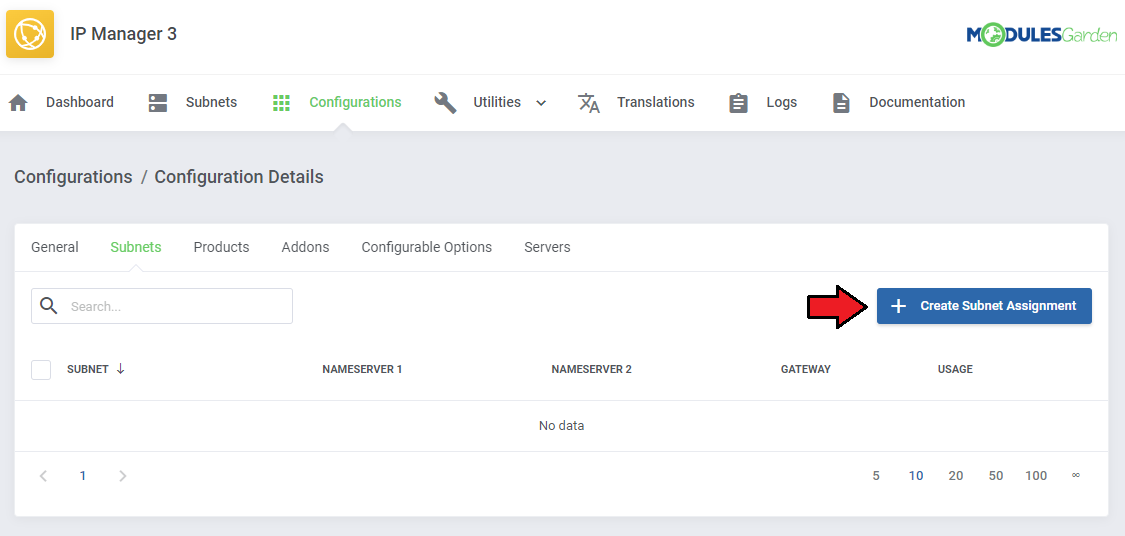Click the USAGE column header
1125x536 pixels.
pos(955,370)
